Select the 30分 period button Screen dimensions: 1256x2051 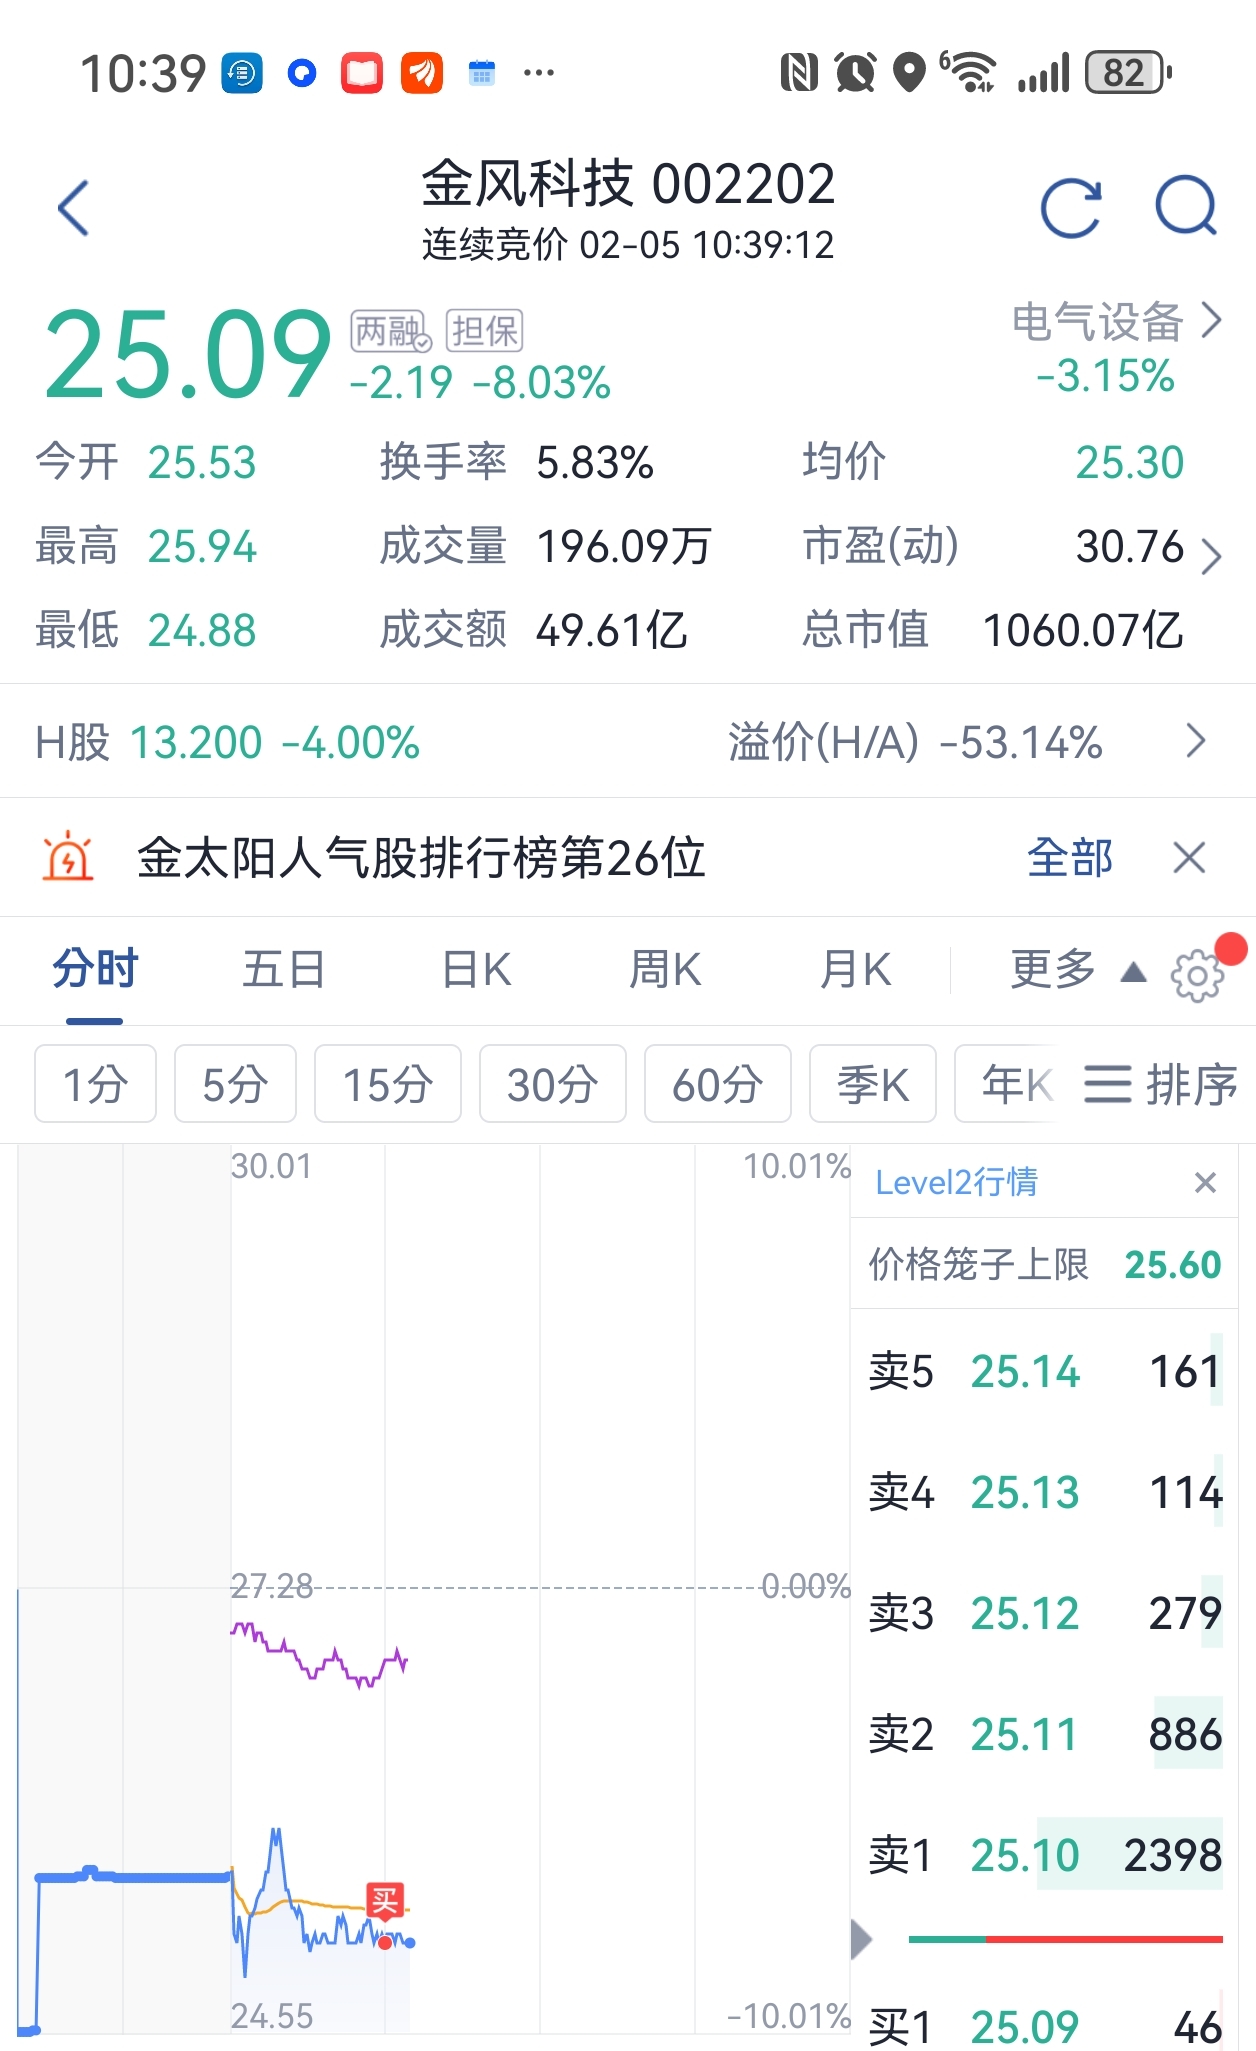pyautogui.click(x=553, y=1084)
